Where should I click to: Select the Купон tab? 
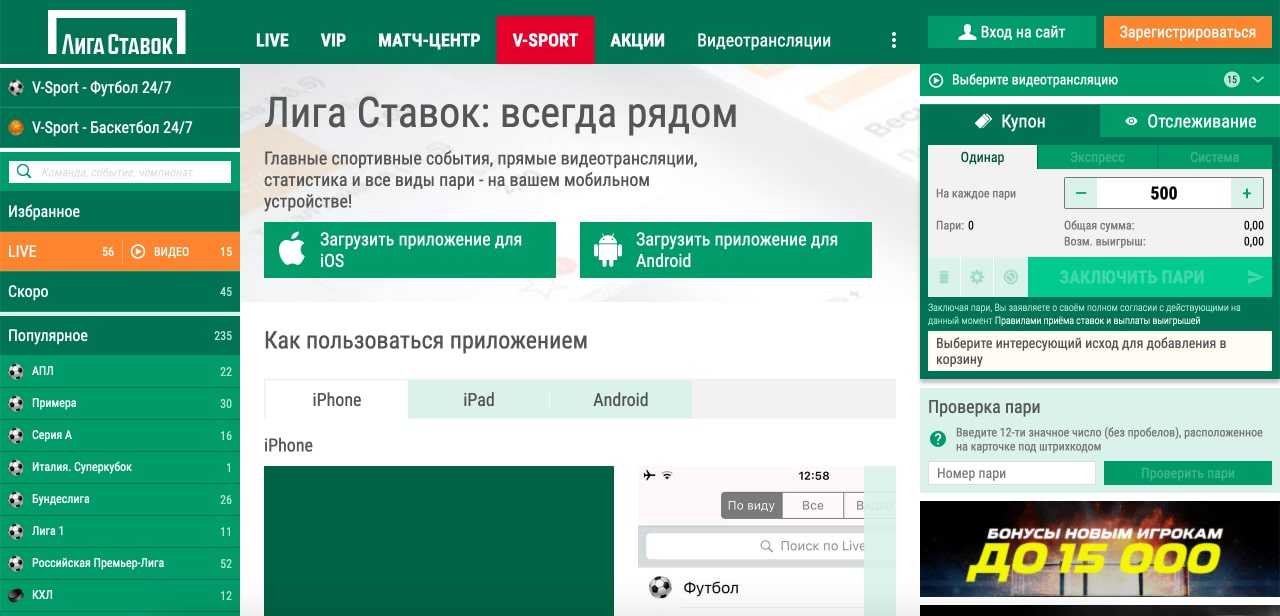click(x=1010, y=121)
